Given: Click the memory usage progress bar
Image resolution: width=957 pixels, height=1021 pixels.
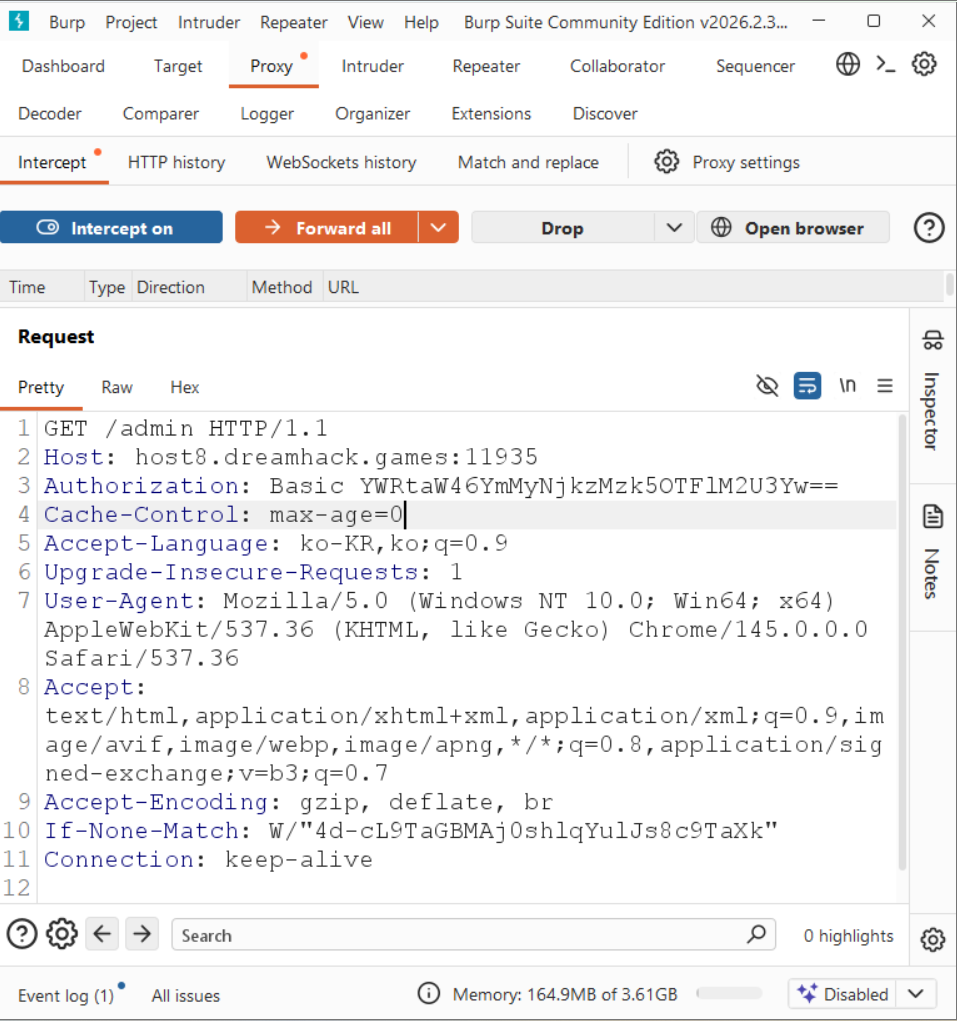Looking at the screenshot, I should (x=729, y=994).
